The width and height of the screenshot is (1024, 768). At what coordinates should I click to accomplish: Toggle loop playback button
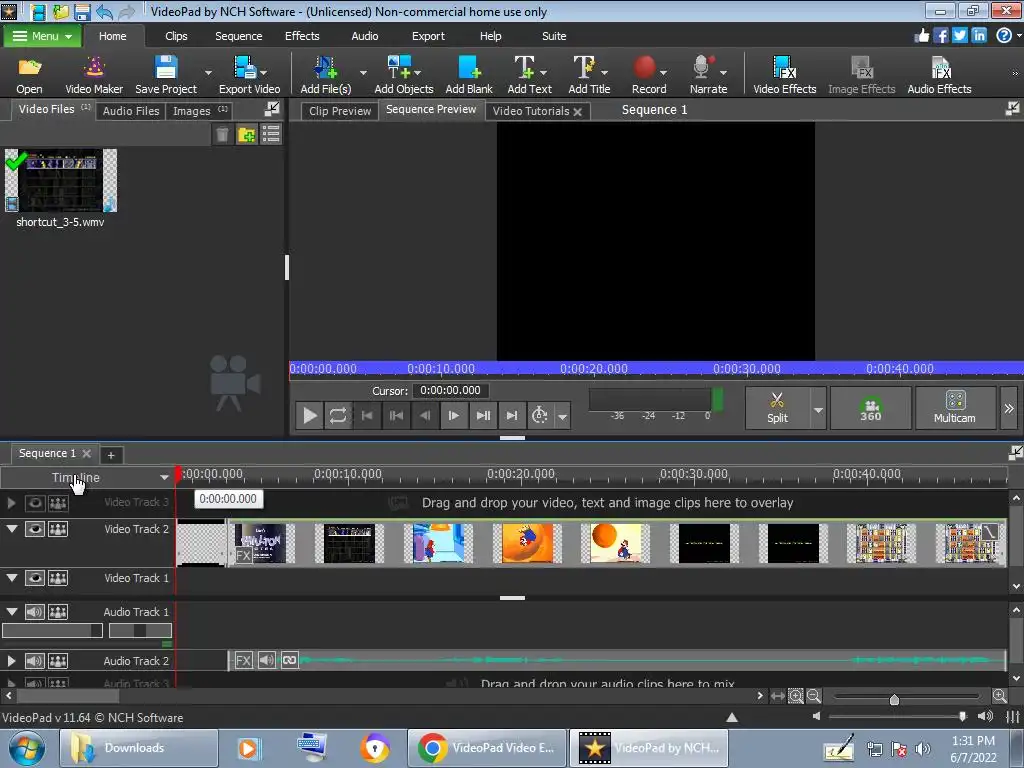click(x=338, y=415)
